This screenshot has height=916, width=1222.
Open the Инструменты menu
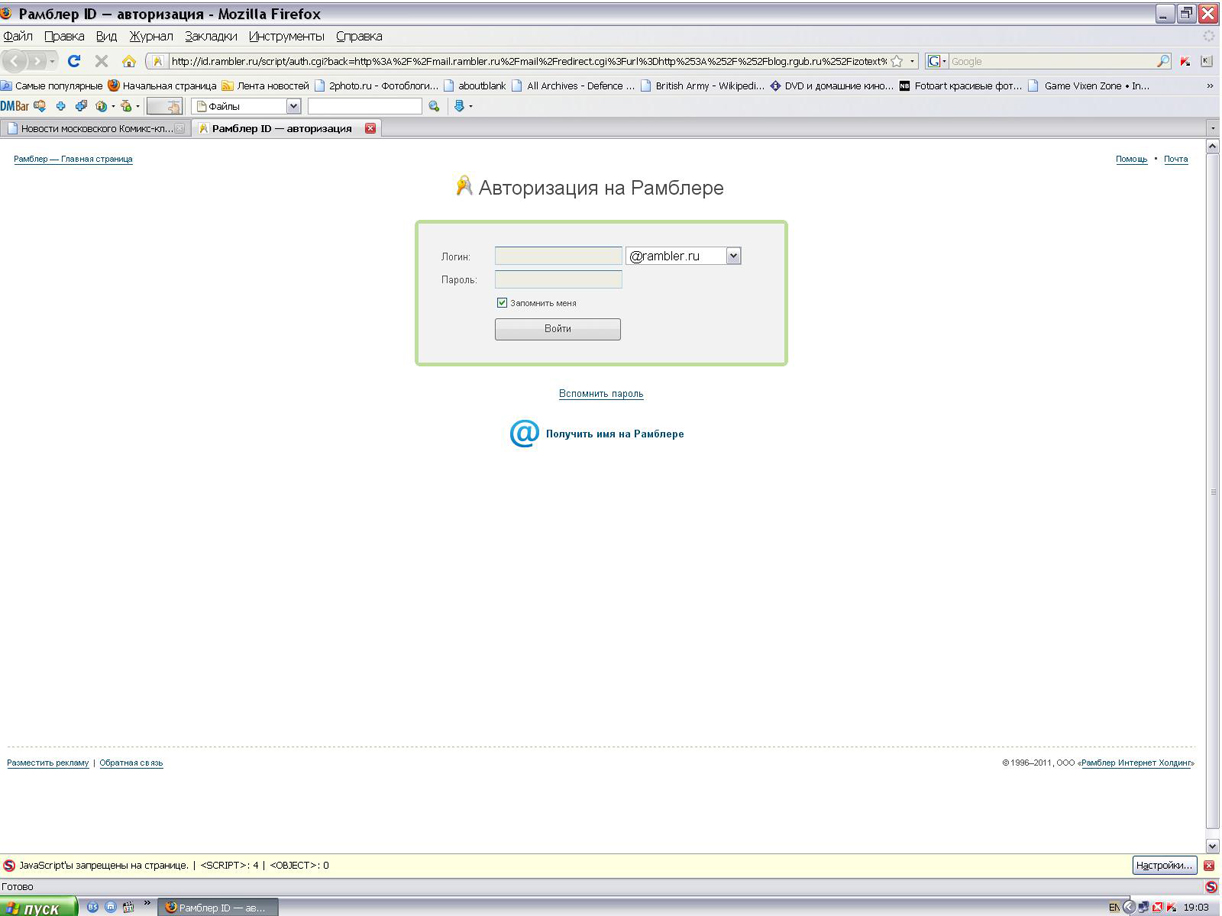tap(287, 36)
